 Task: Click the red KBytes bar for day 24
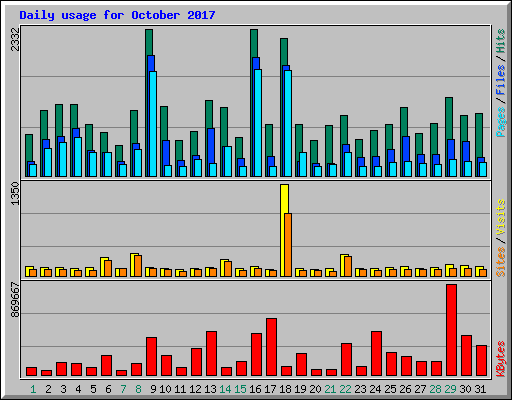[376, 354]
